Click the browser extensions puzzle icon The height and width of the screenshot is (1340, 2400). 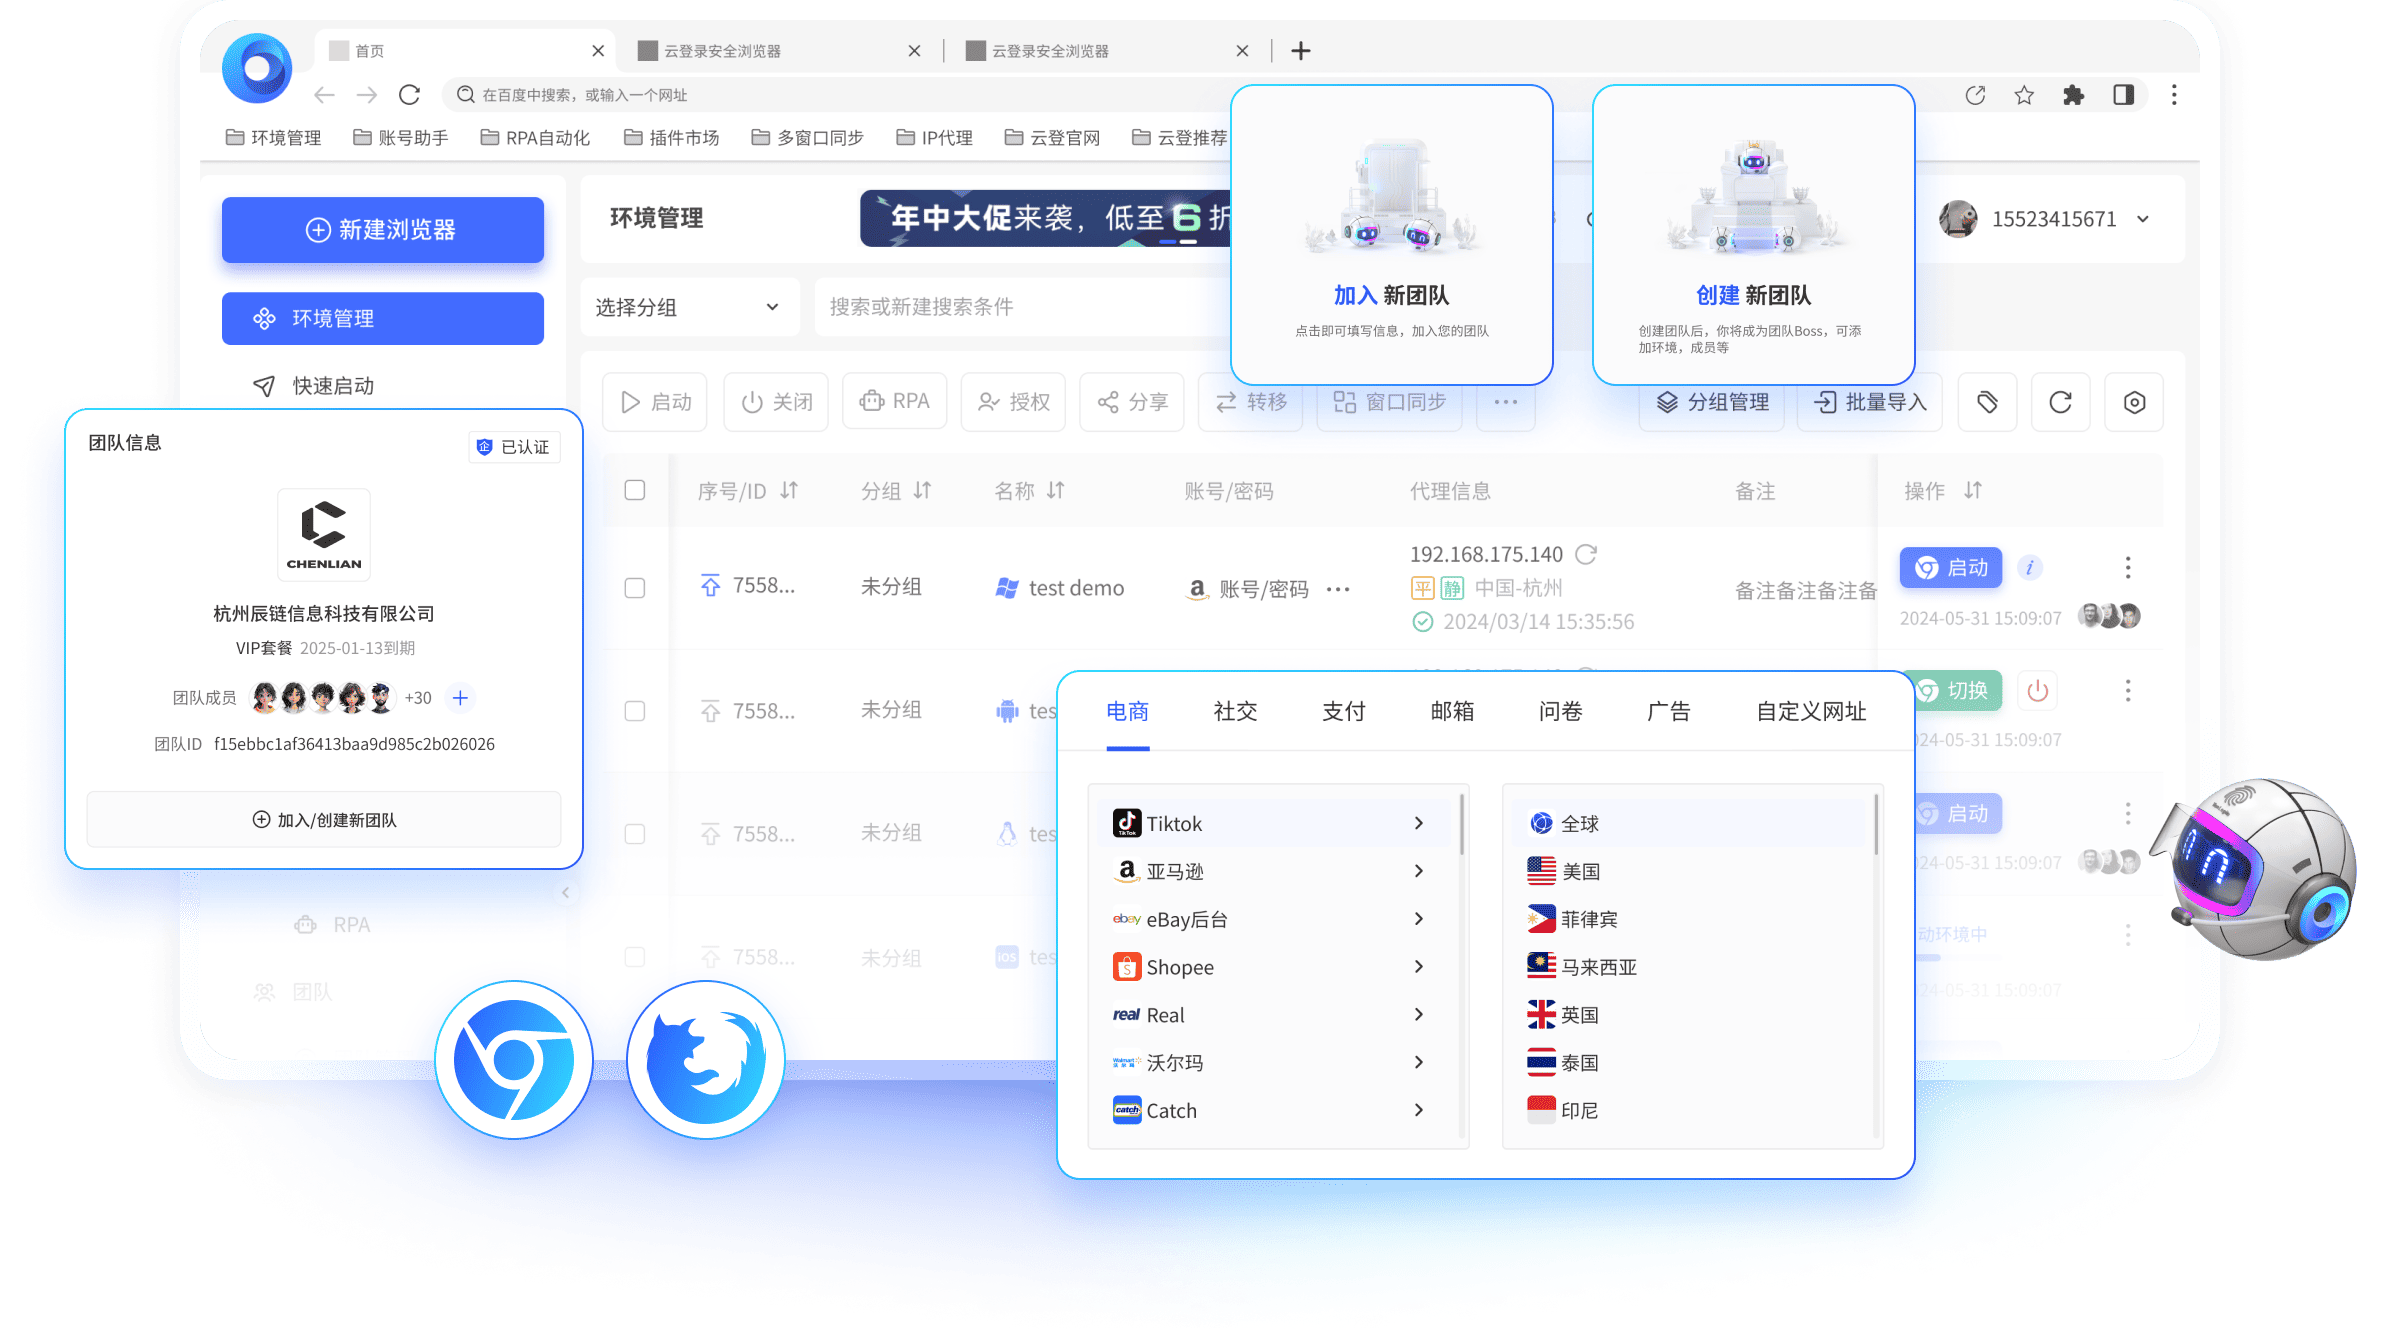point(2073,95)
